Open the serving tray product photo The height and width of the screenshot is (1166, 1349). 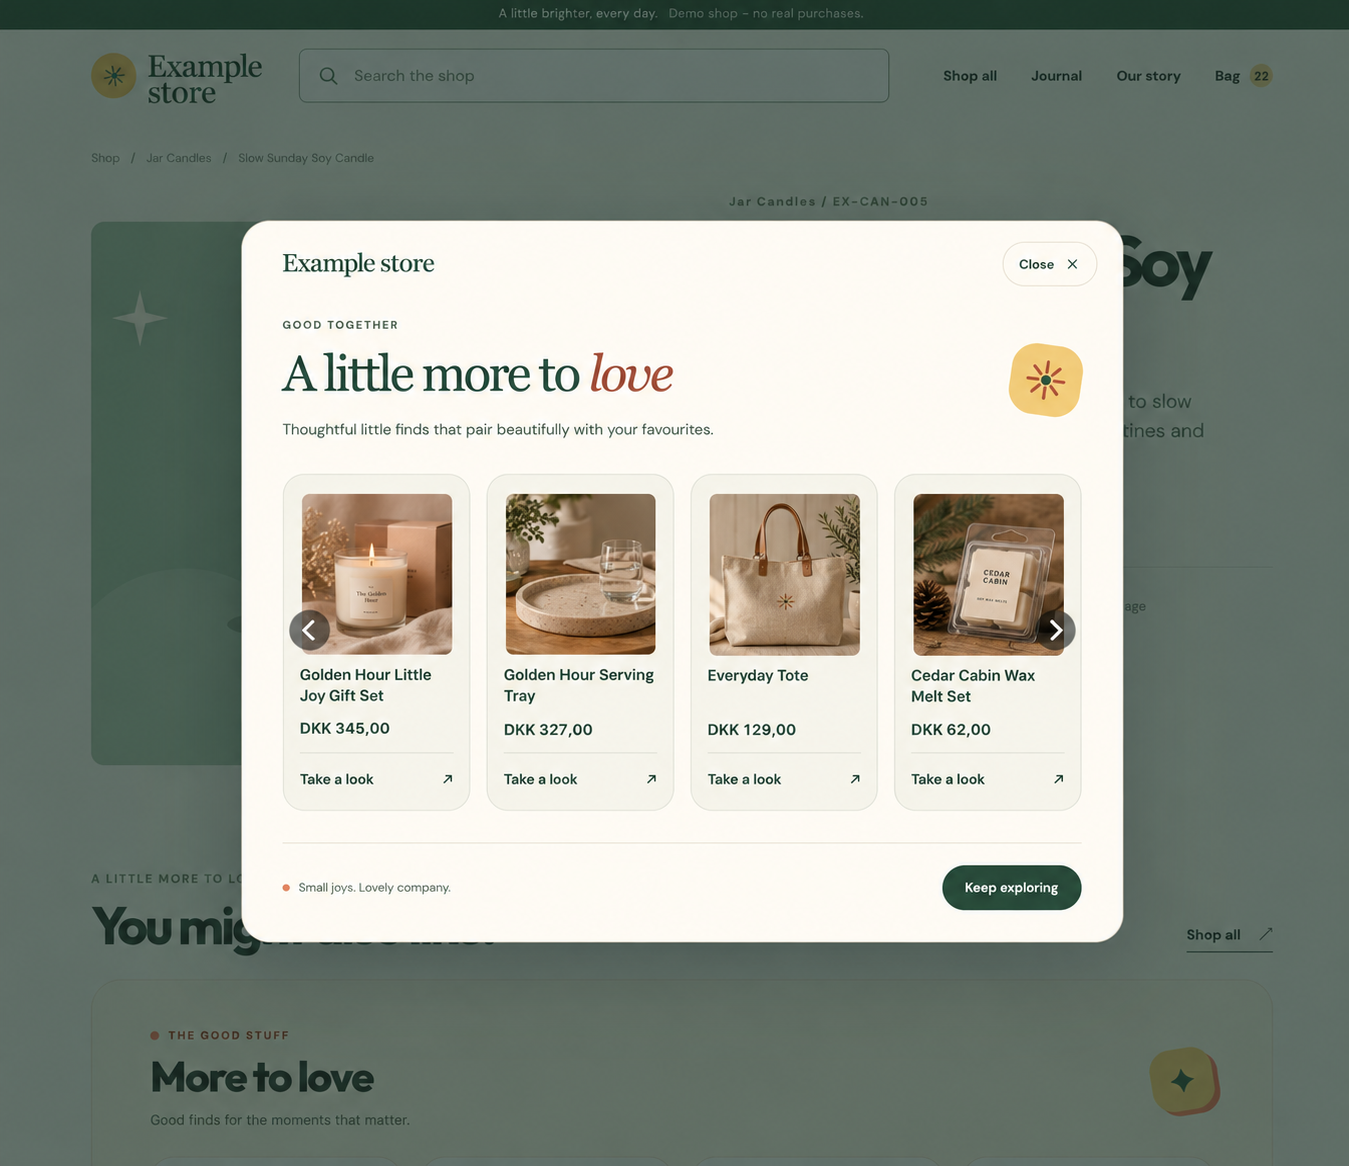pyautogui.click(x=581, y=574)
